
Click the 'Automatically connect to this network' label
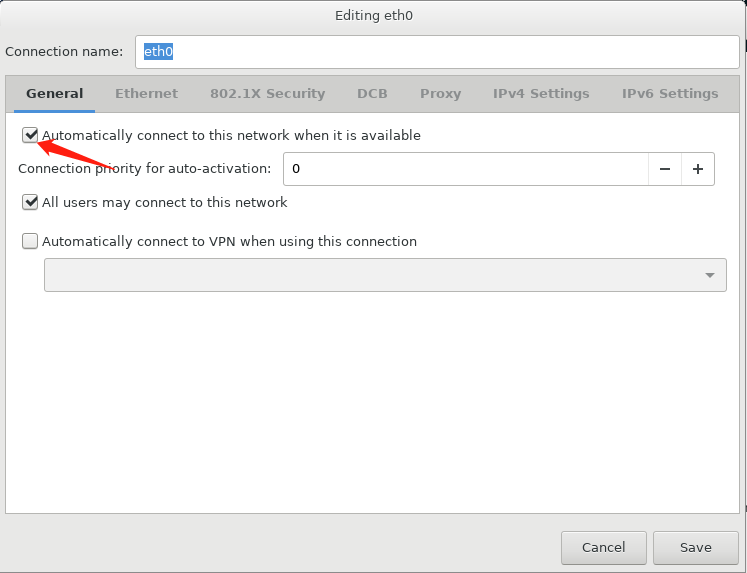(231, 135)
